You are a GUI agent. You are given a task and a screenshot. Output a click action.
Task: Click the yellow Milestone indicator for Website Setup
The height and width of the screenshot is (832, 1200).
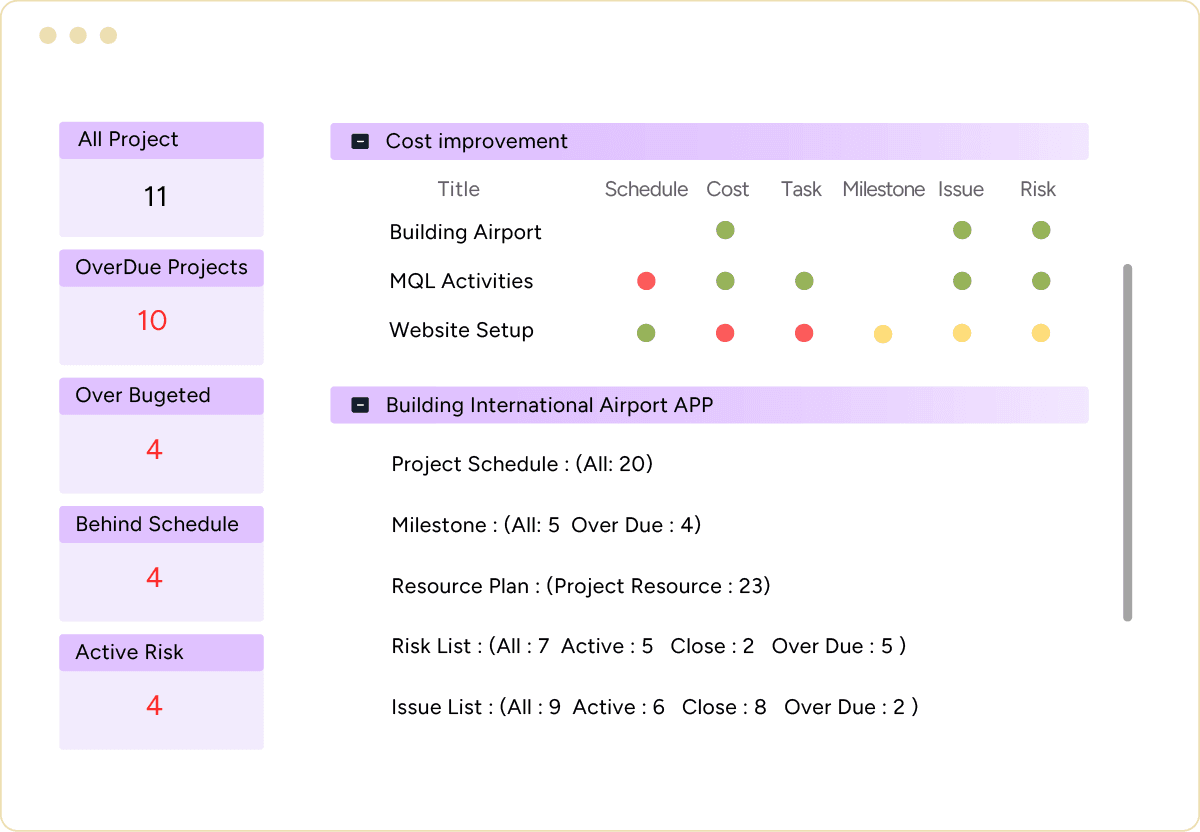tap(883, 333)
